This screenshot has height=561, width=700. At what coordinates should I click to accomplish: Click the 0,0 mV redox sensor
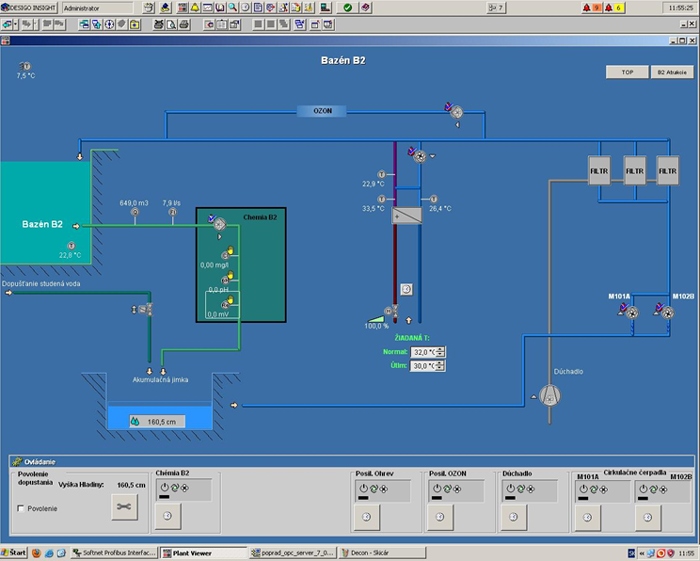[x=225, y=305]
